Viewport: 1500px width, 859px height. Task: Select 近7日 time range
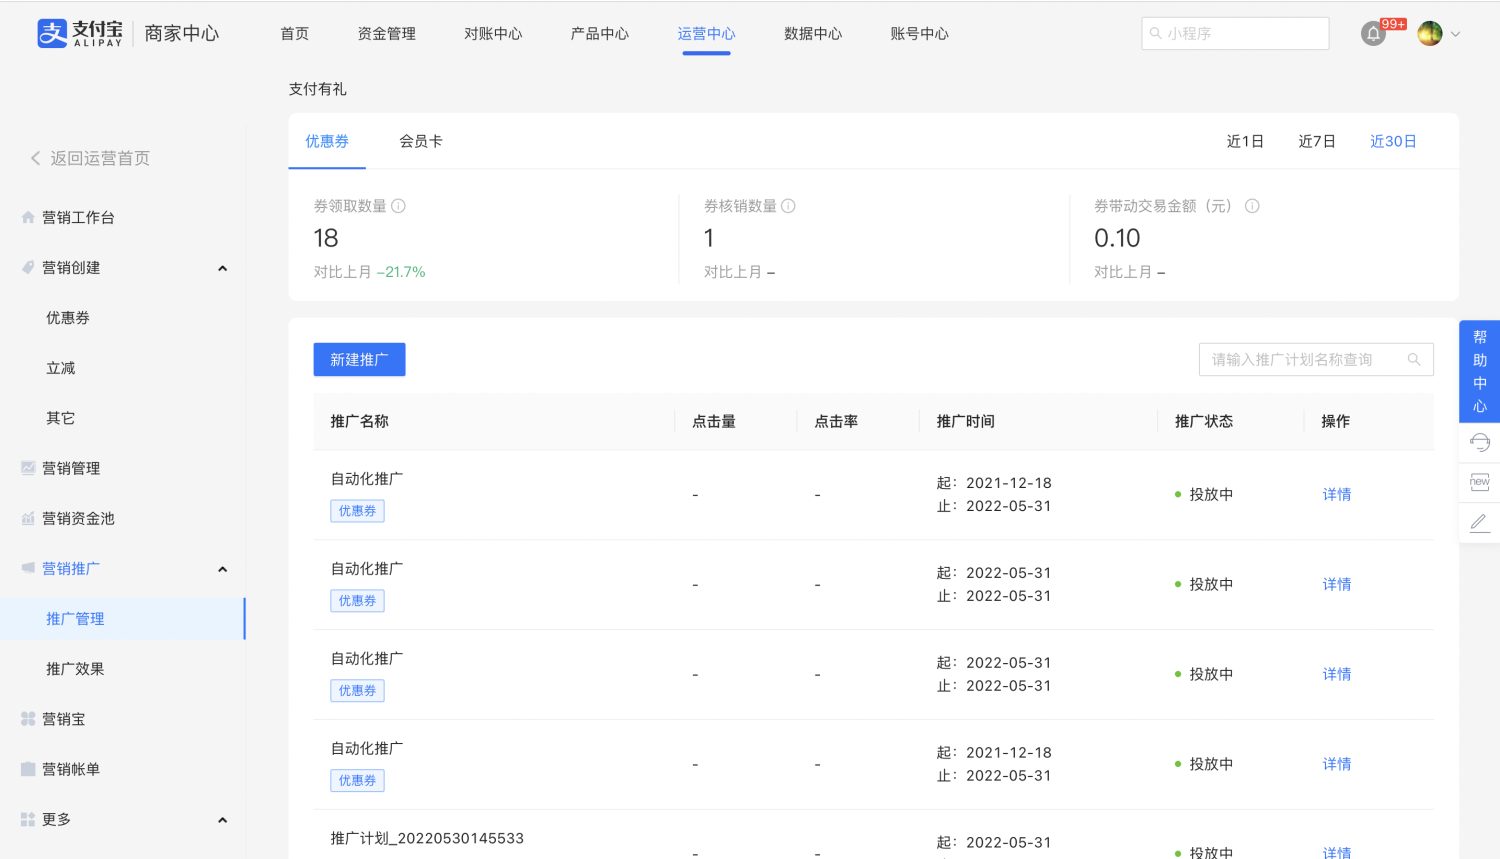click(1317, 142)
